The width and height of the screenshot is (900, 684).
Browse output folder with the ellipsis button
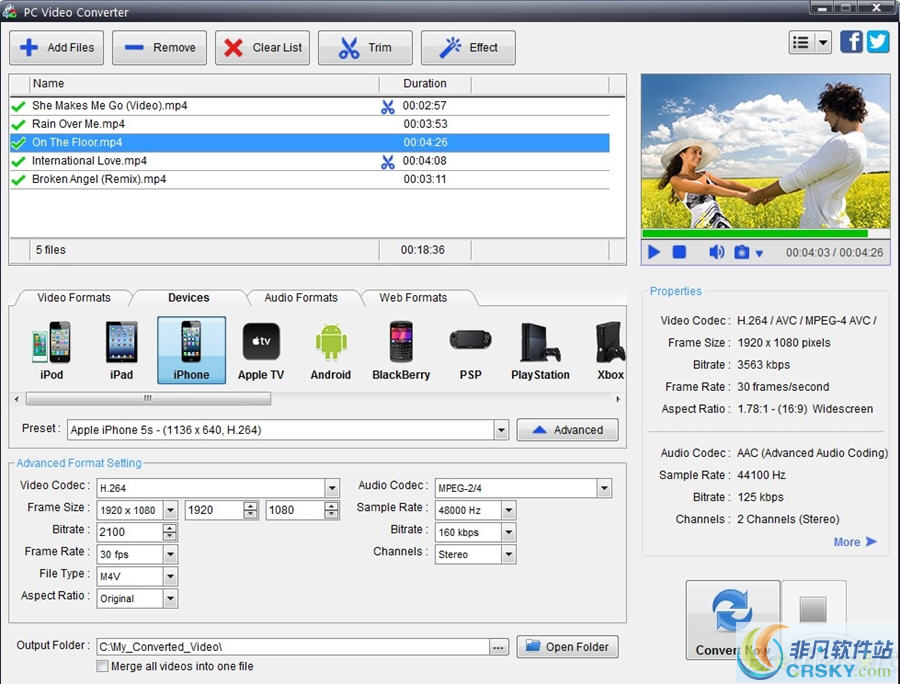498,647
